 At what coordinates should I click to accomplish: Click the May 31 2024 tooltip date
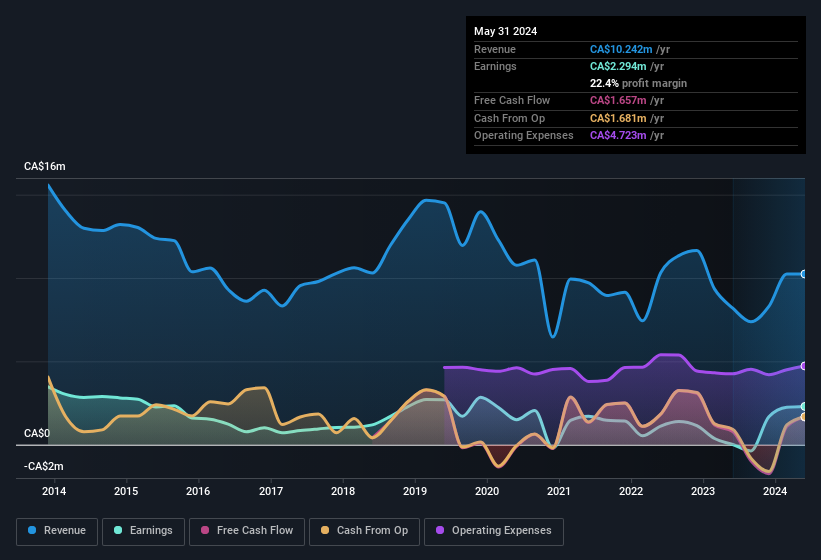click(505, 31)
